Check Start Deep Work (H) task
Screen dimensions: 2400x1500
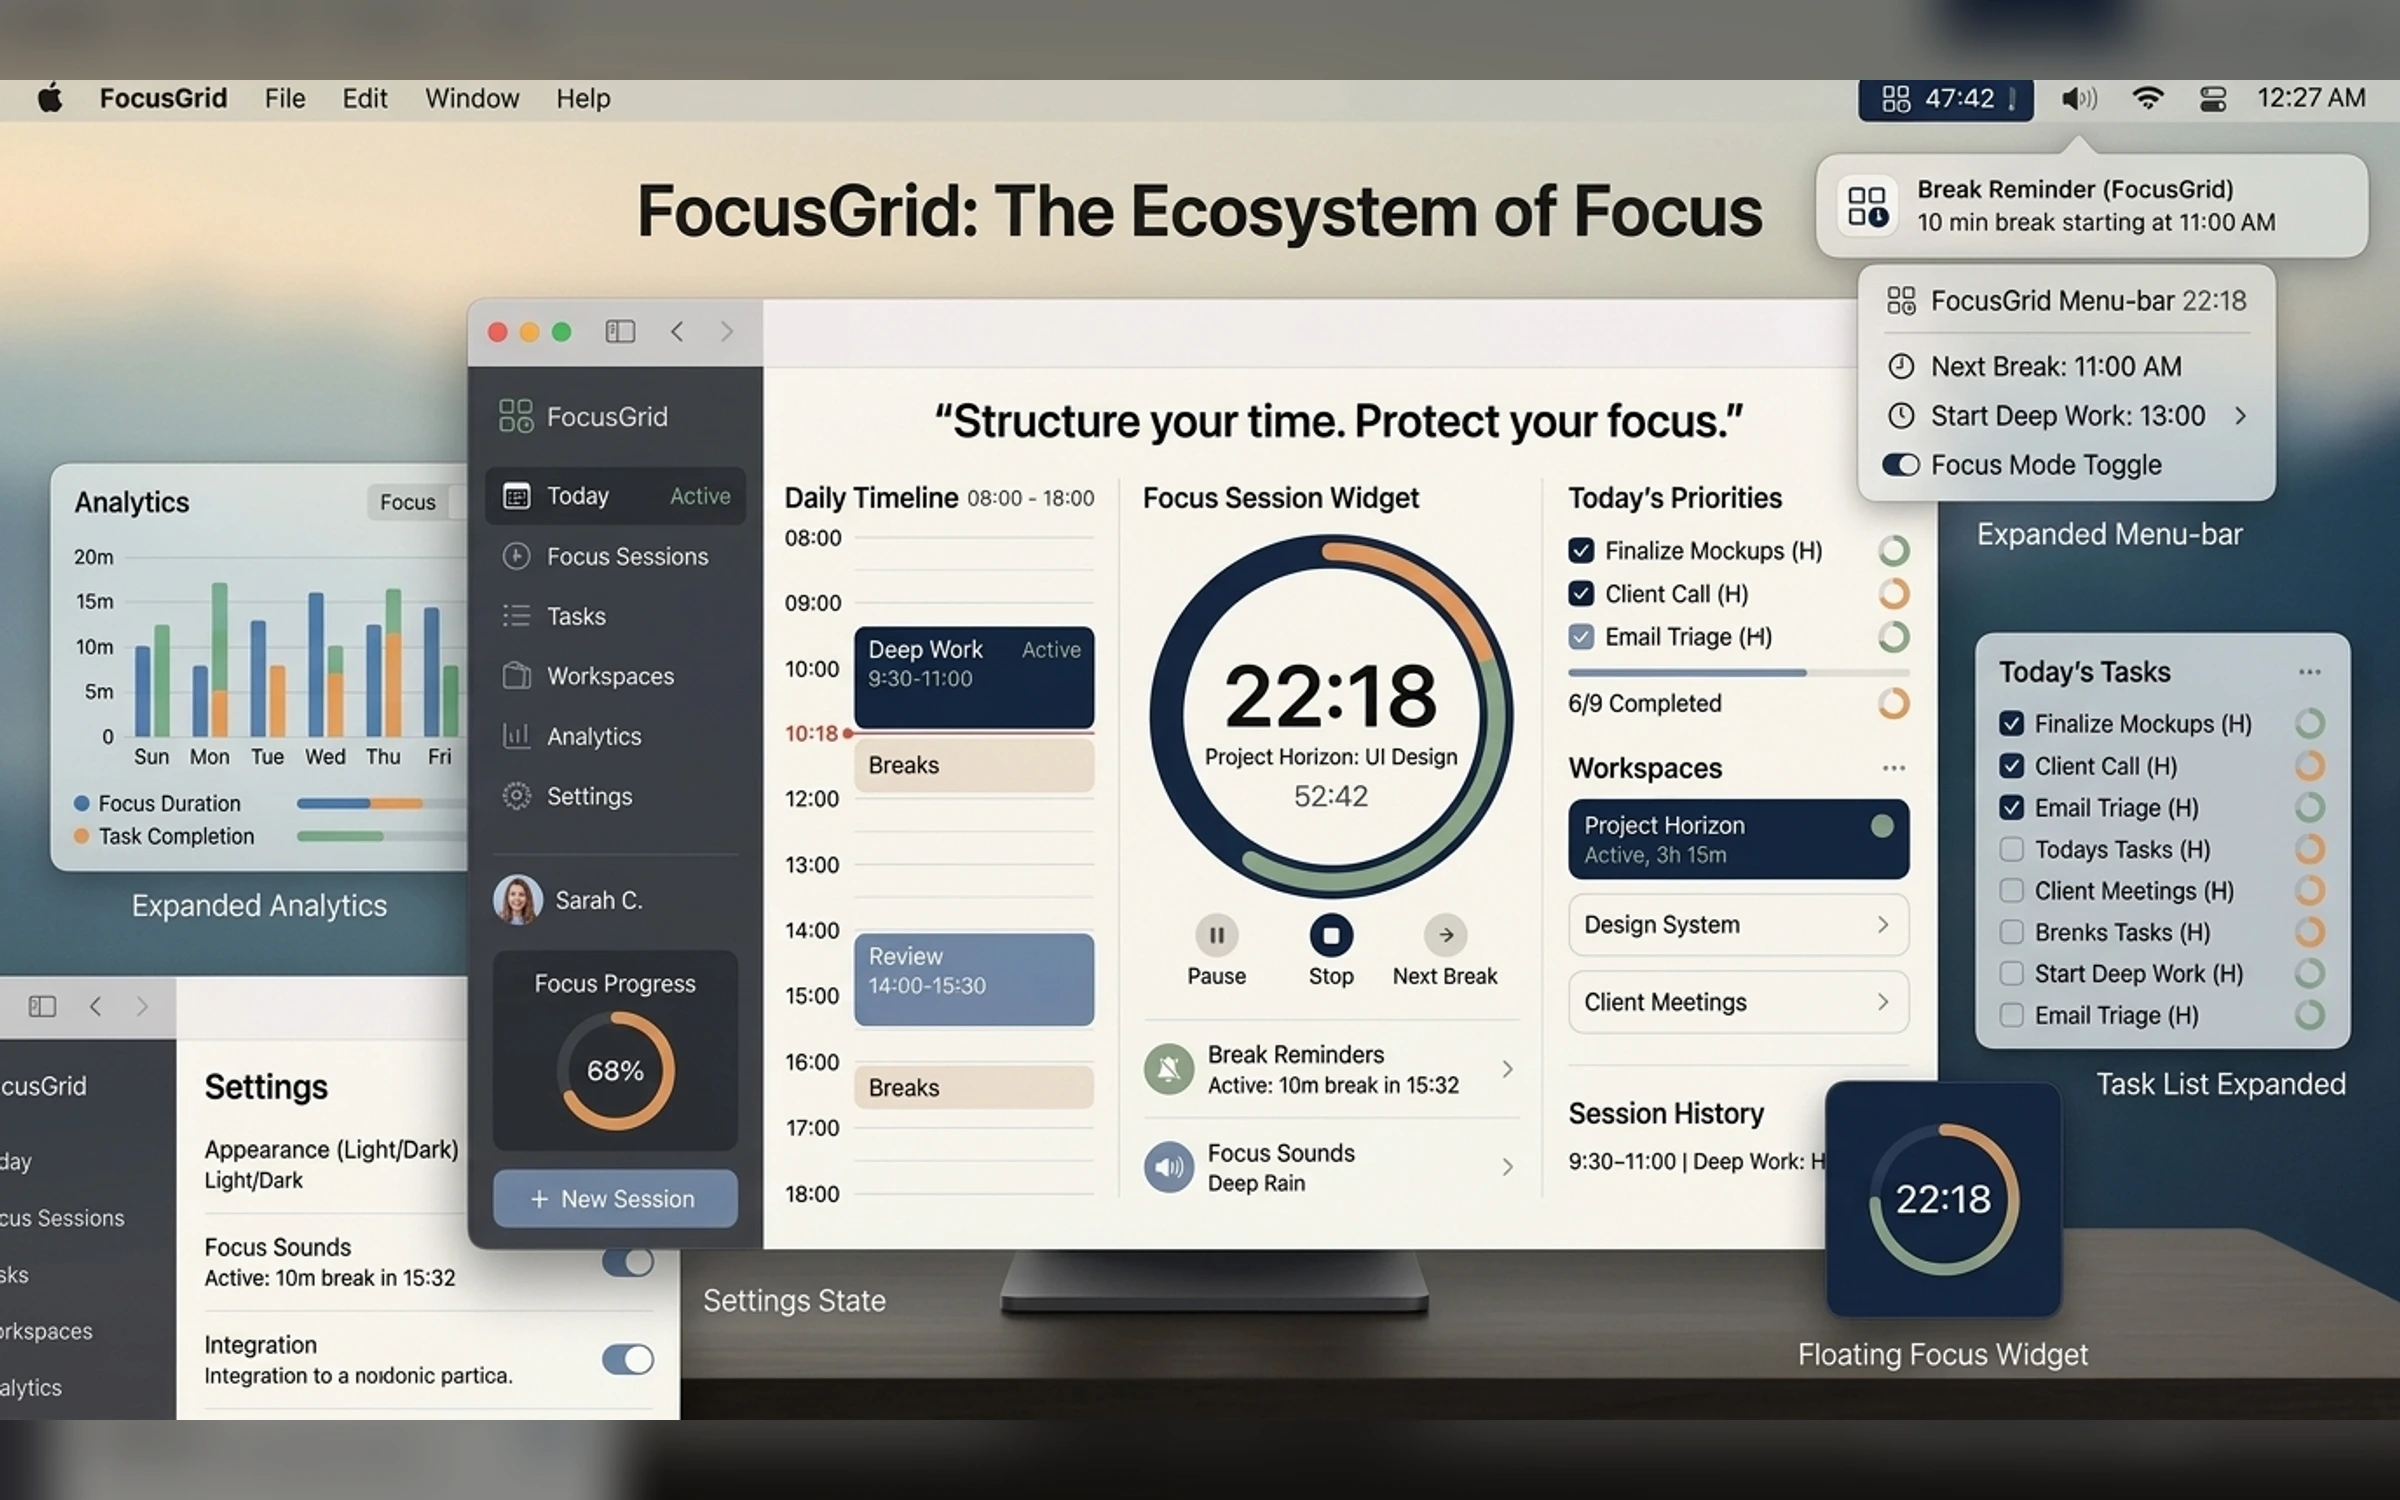point(2011,973)
